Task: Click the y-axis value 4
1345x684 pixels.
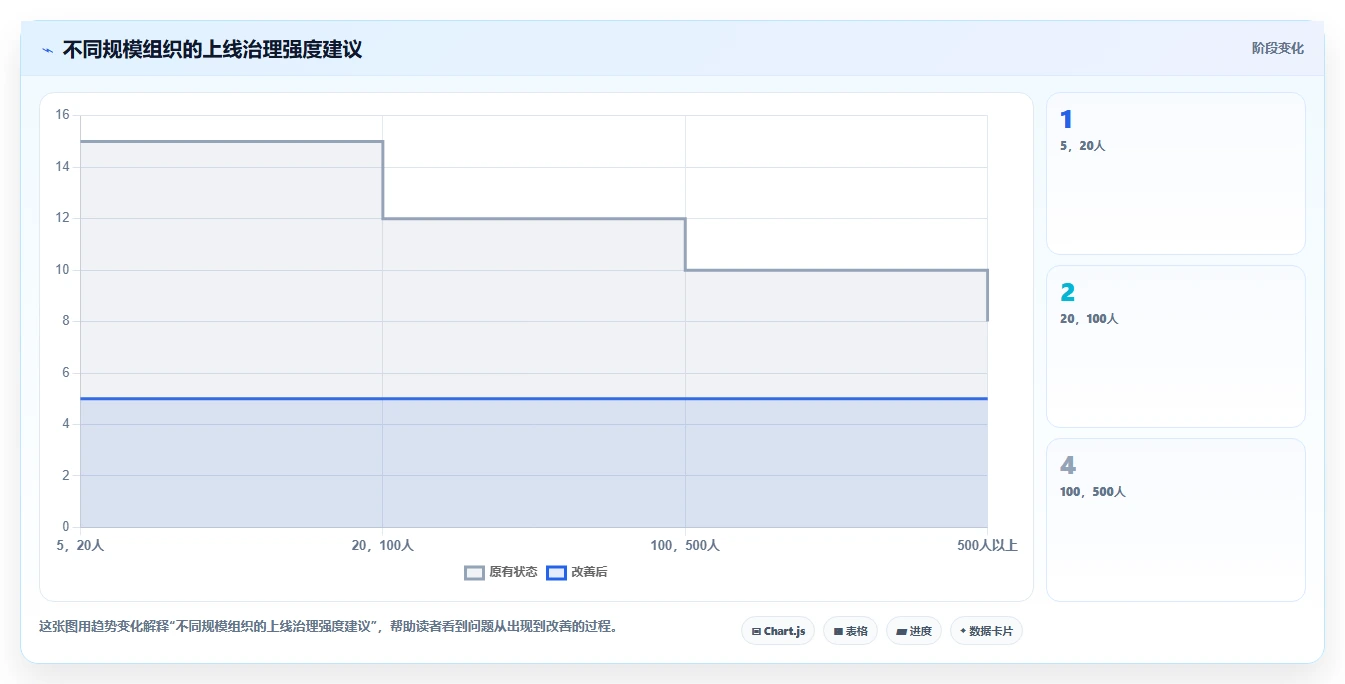Action: pyautogui.click(x=66, y=424)
